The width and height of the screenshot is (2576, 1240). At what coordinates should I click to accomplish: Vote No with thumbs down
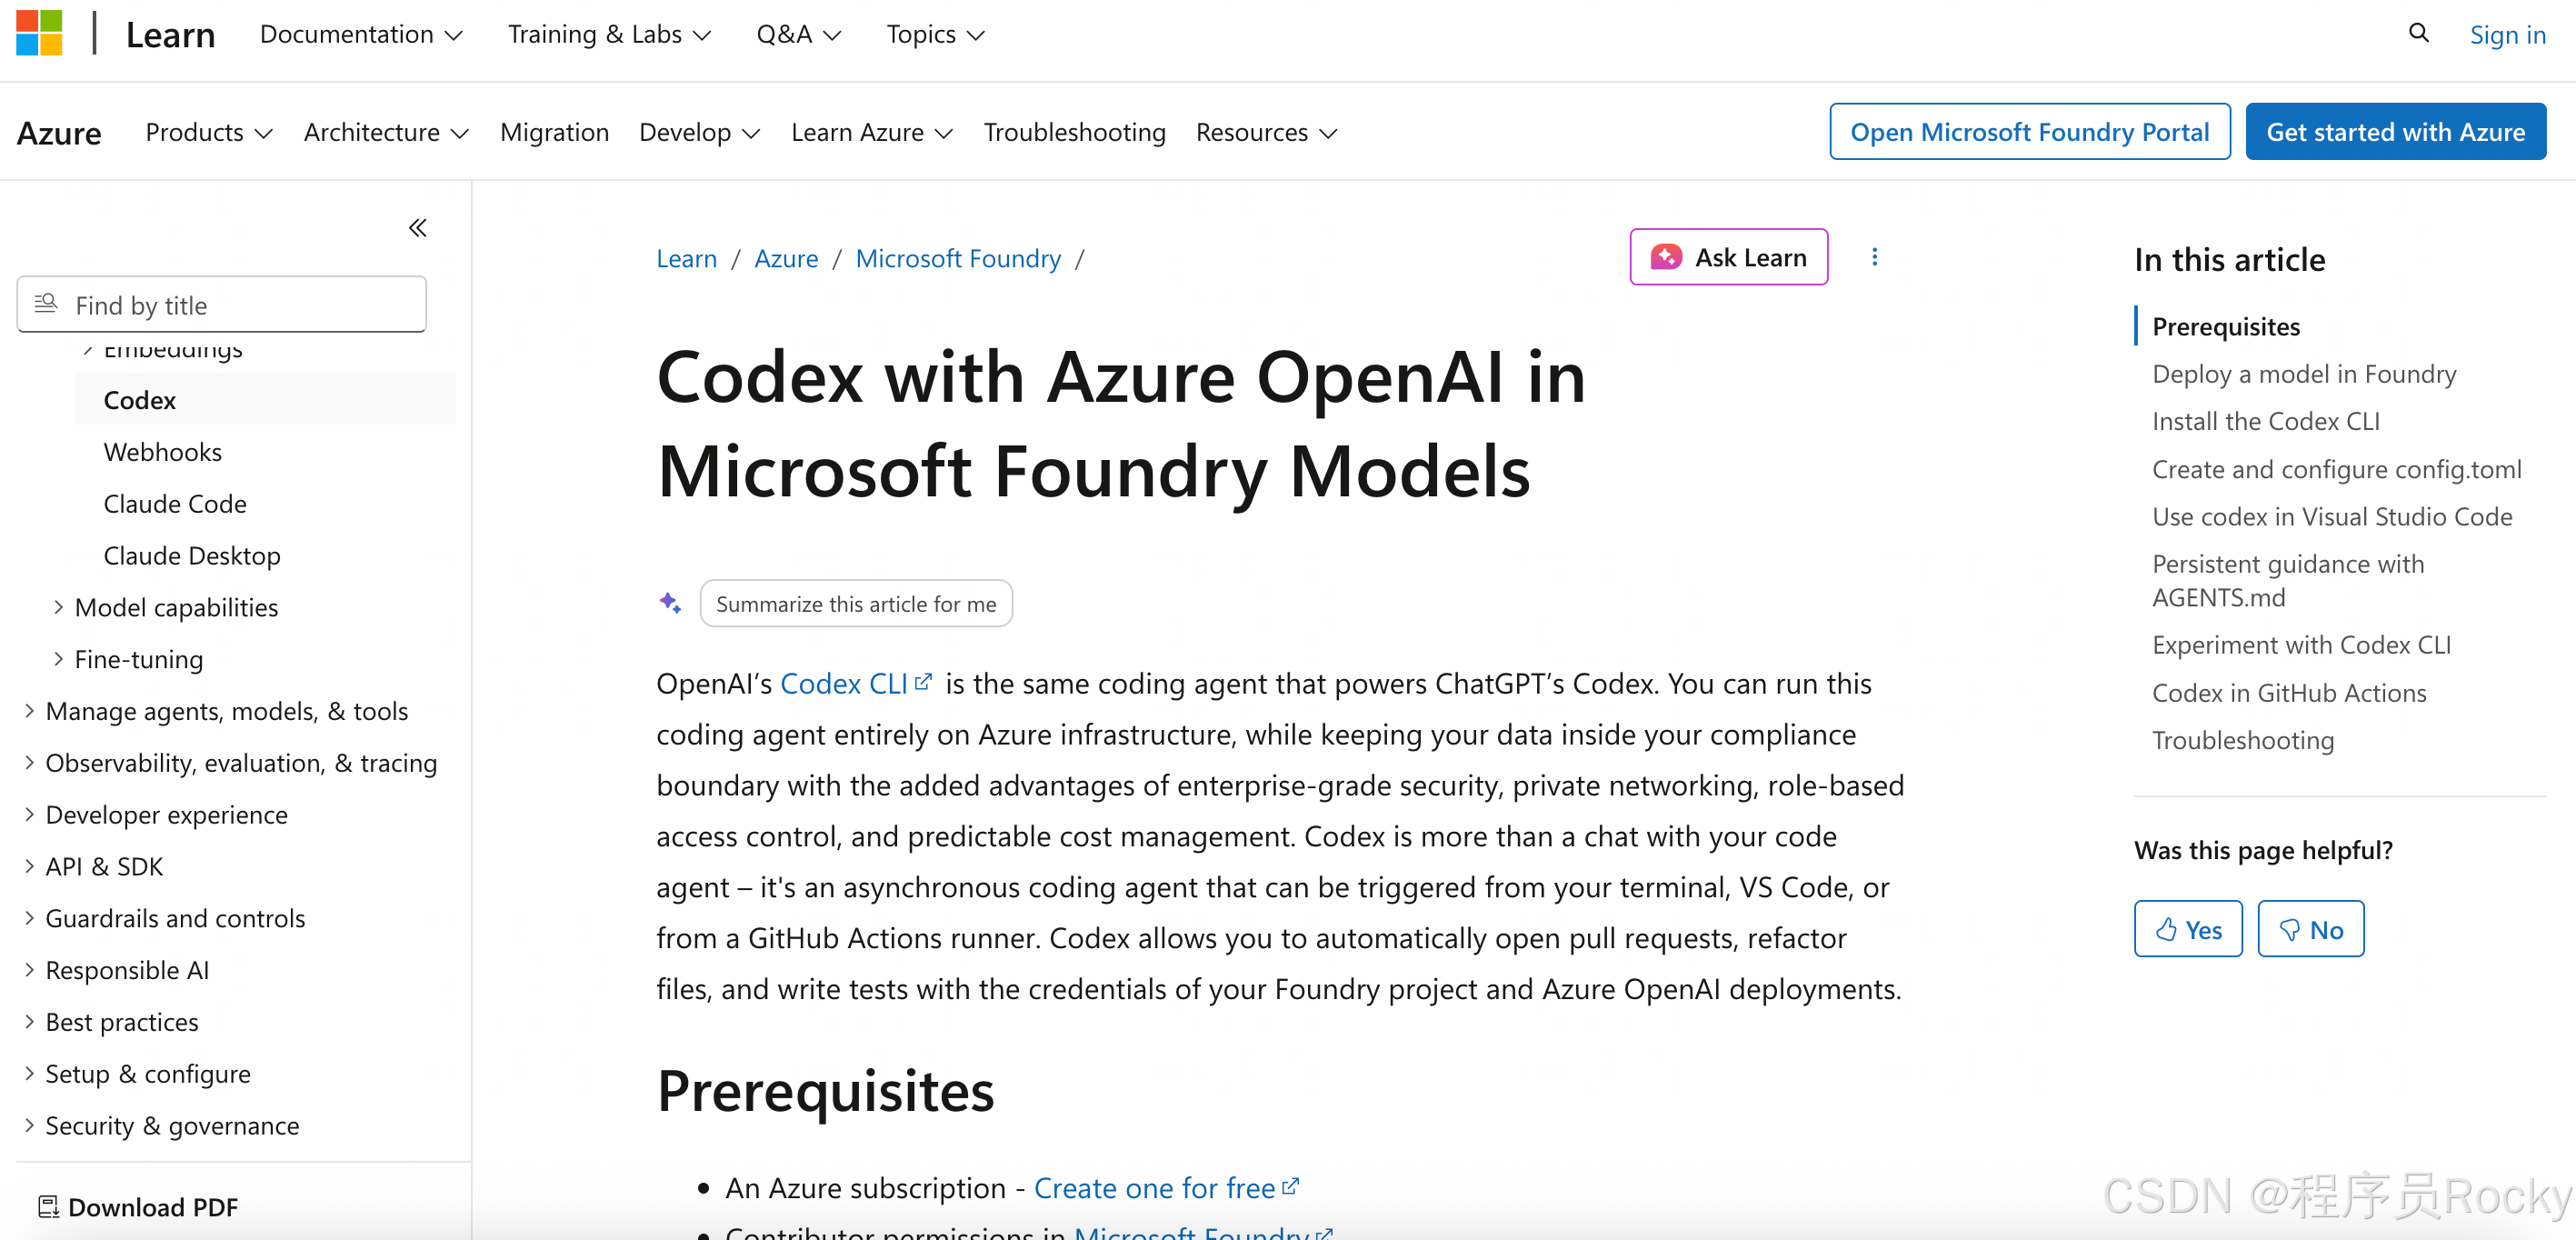2310,929
